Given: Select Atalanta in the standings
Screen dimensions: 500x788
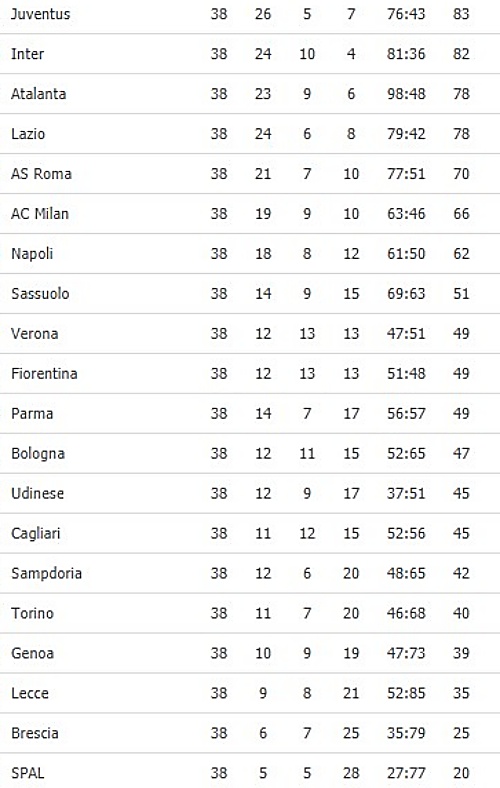Looking at the screenshot, I should [x=39, y=94].
